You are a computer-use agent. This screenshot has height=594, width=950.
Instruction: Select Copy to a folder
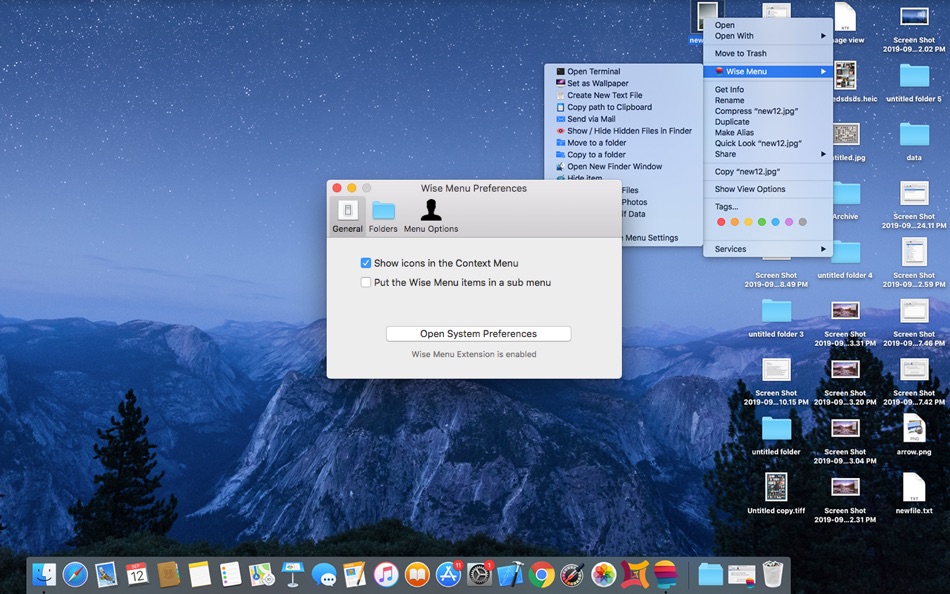point(623,155)
